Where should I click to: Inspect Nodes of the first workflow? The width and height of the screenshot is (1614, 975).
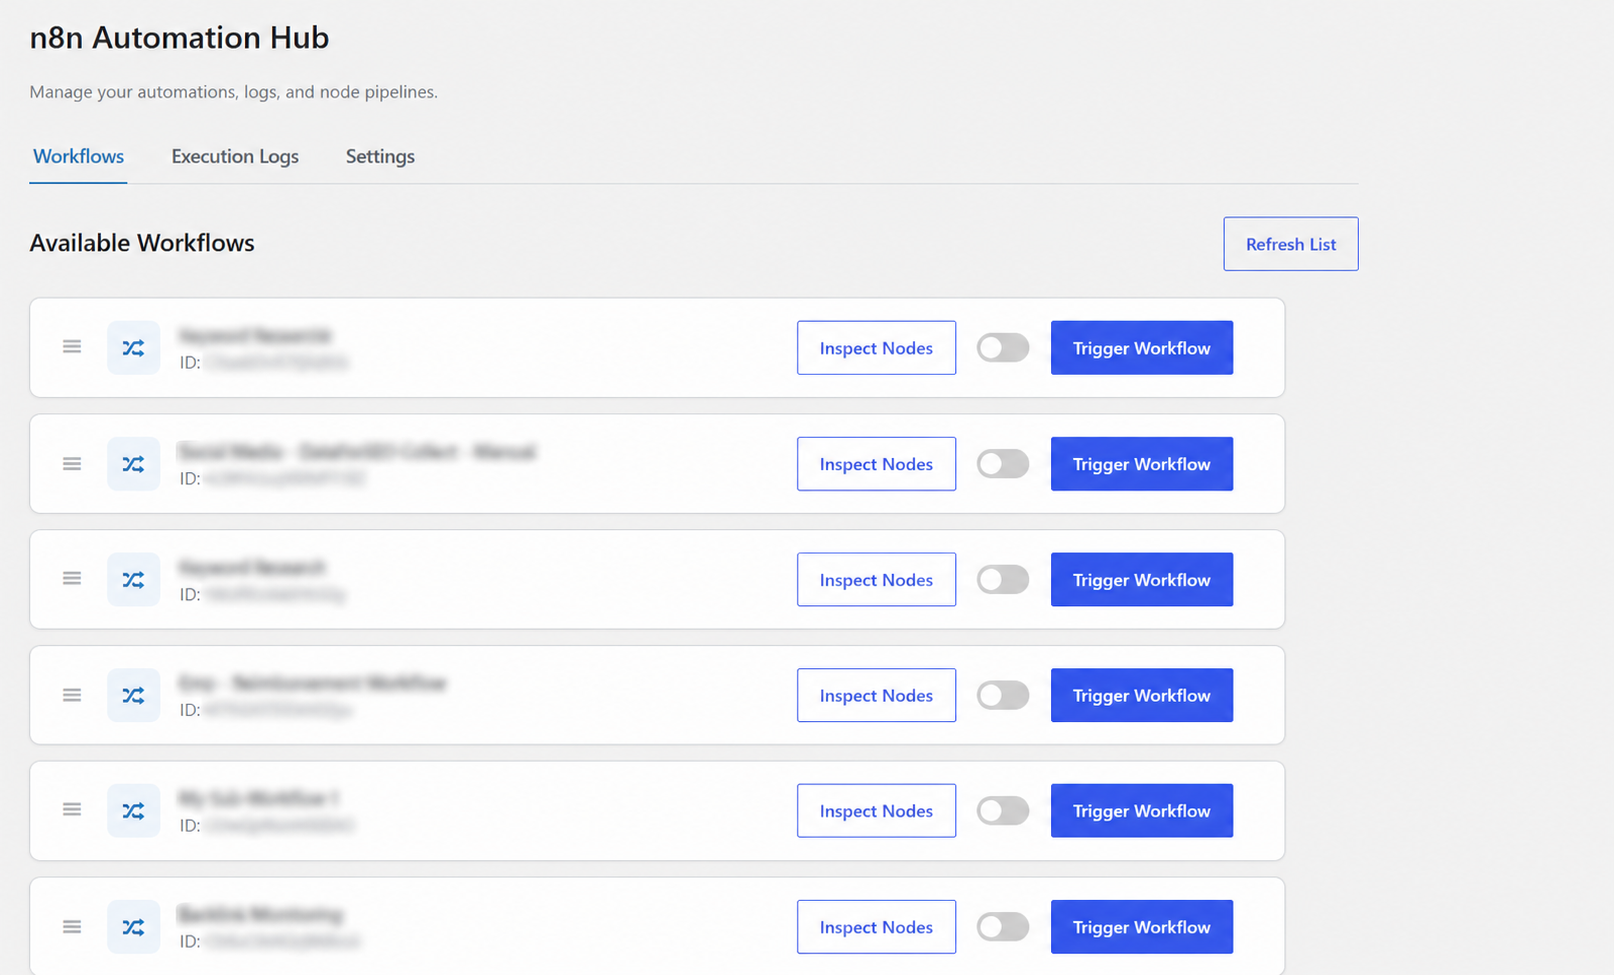click(x=876, y=348)
